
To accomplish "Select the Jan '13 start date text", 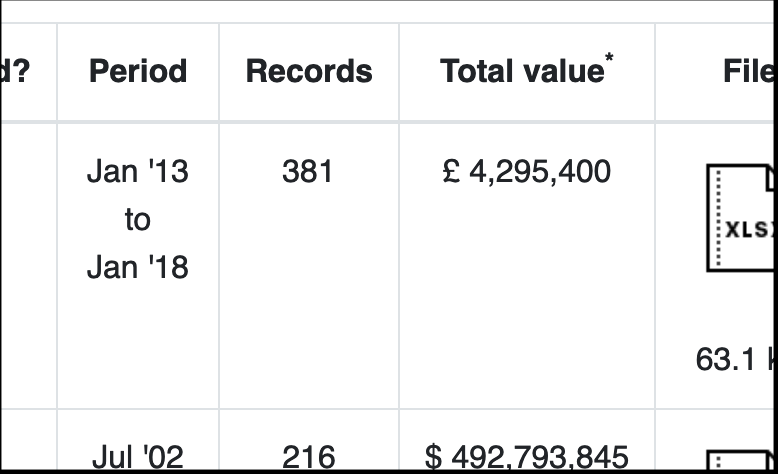I will tap(138, 172).
